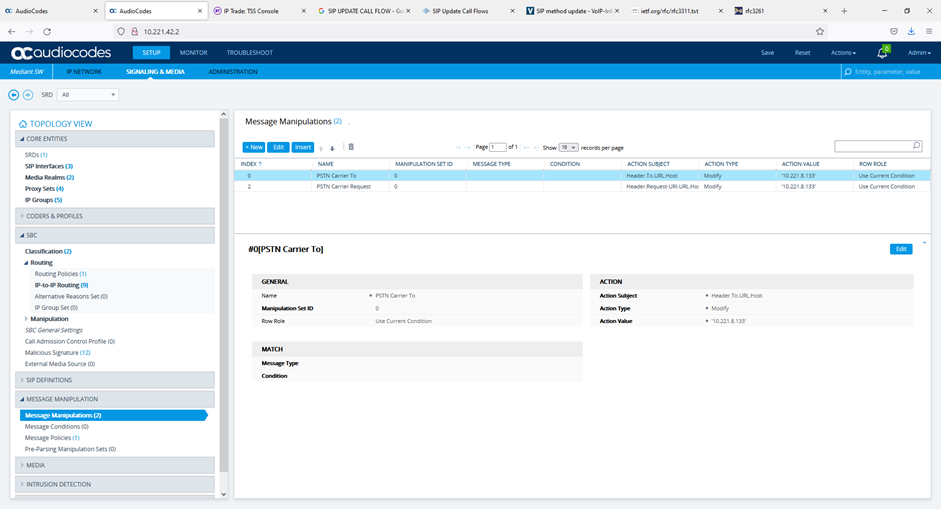Open SIP Interfaces (3) in tree
941x509 pixels.
click(x=49, y=166)
